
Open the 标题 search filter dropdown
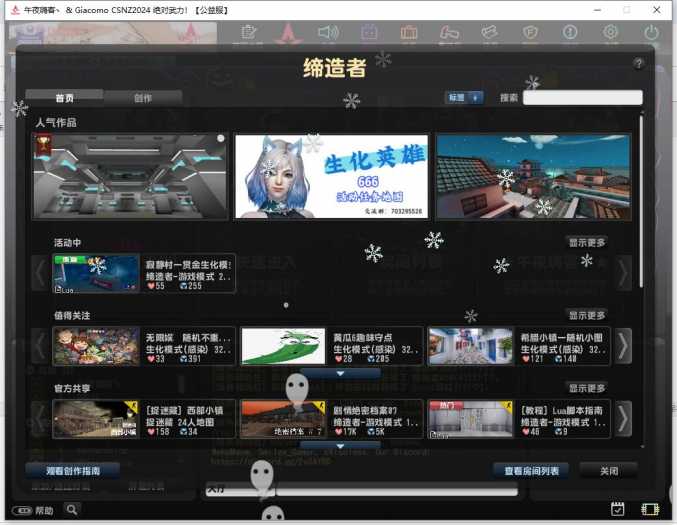point(464,98)
